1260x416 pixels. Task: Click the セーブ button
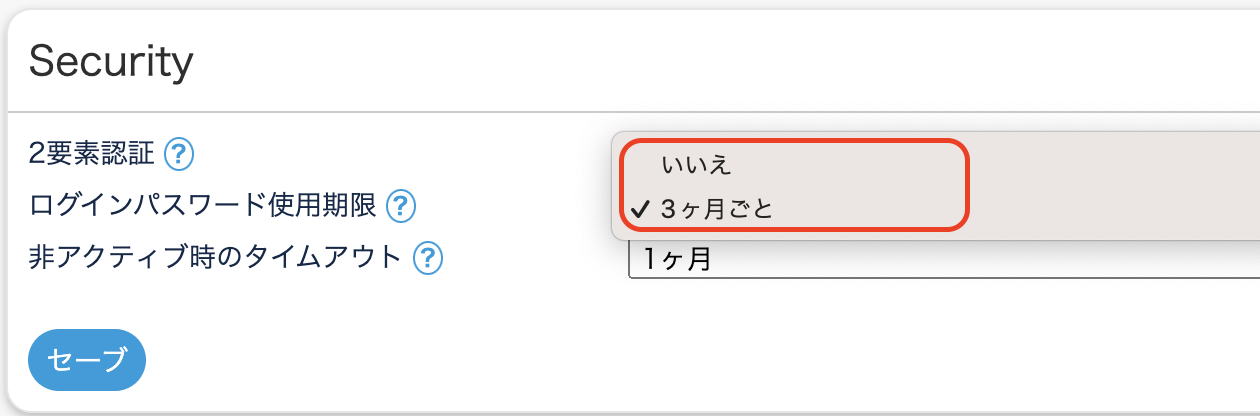[x=88, y=360]
